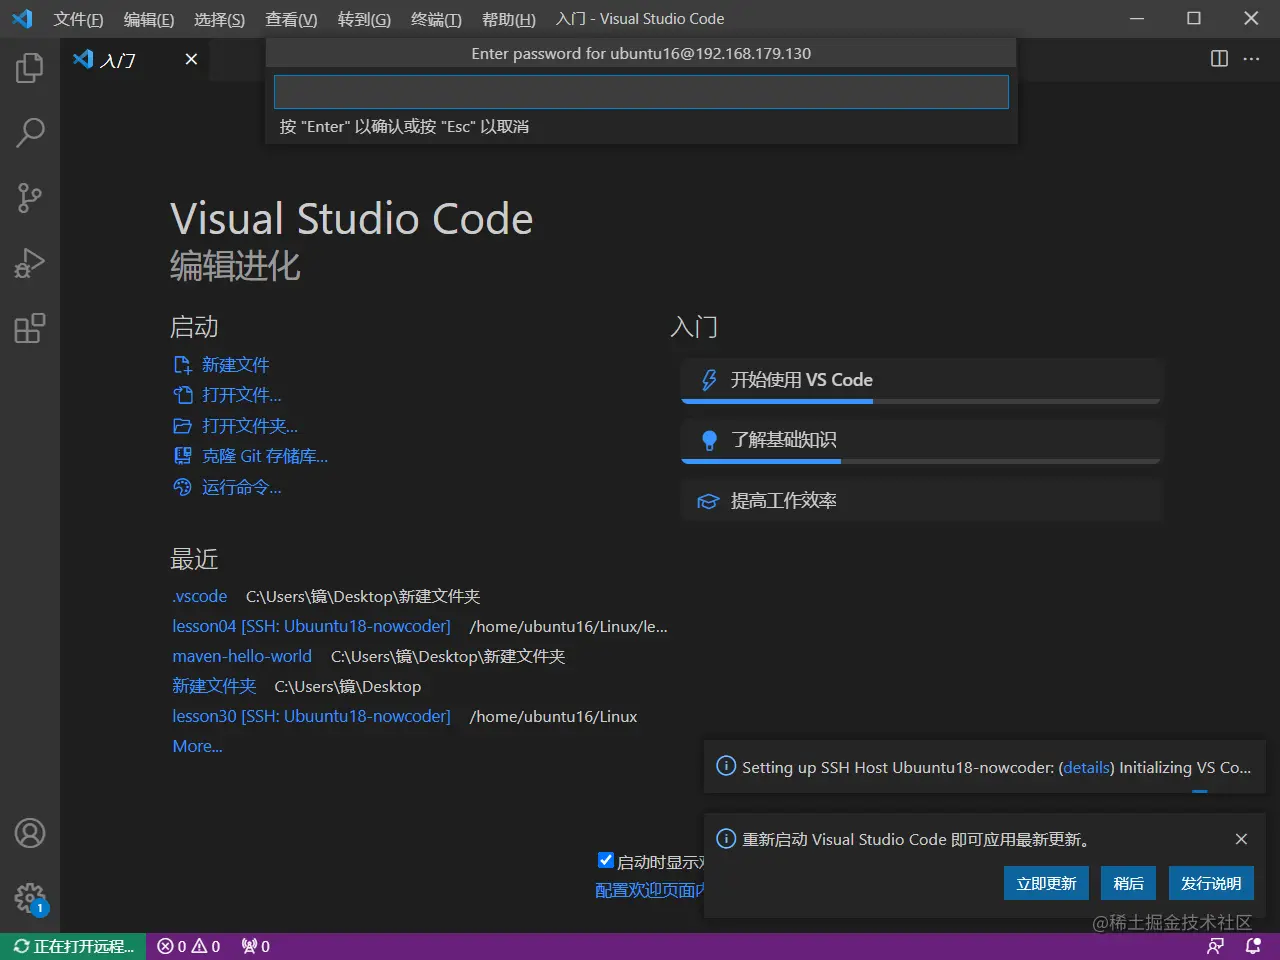Open the 转到(G) menu
1280x960 pixels.
(364, 19)
